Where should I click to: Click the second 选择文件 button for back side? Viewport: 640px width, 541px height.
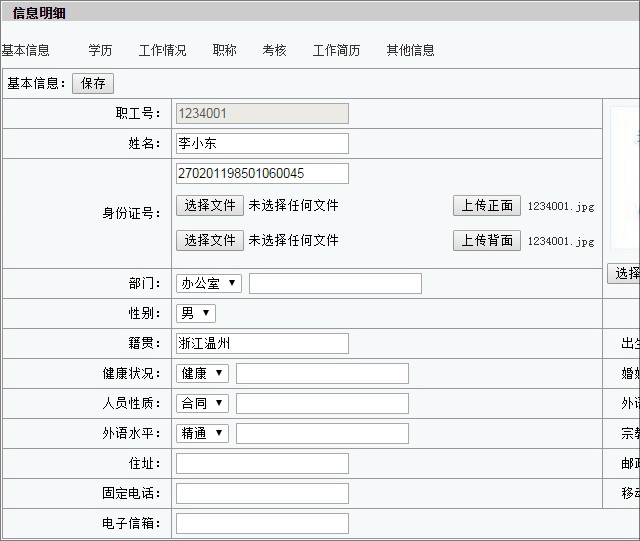tap(210, 240)
